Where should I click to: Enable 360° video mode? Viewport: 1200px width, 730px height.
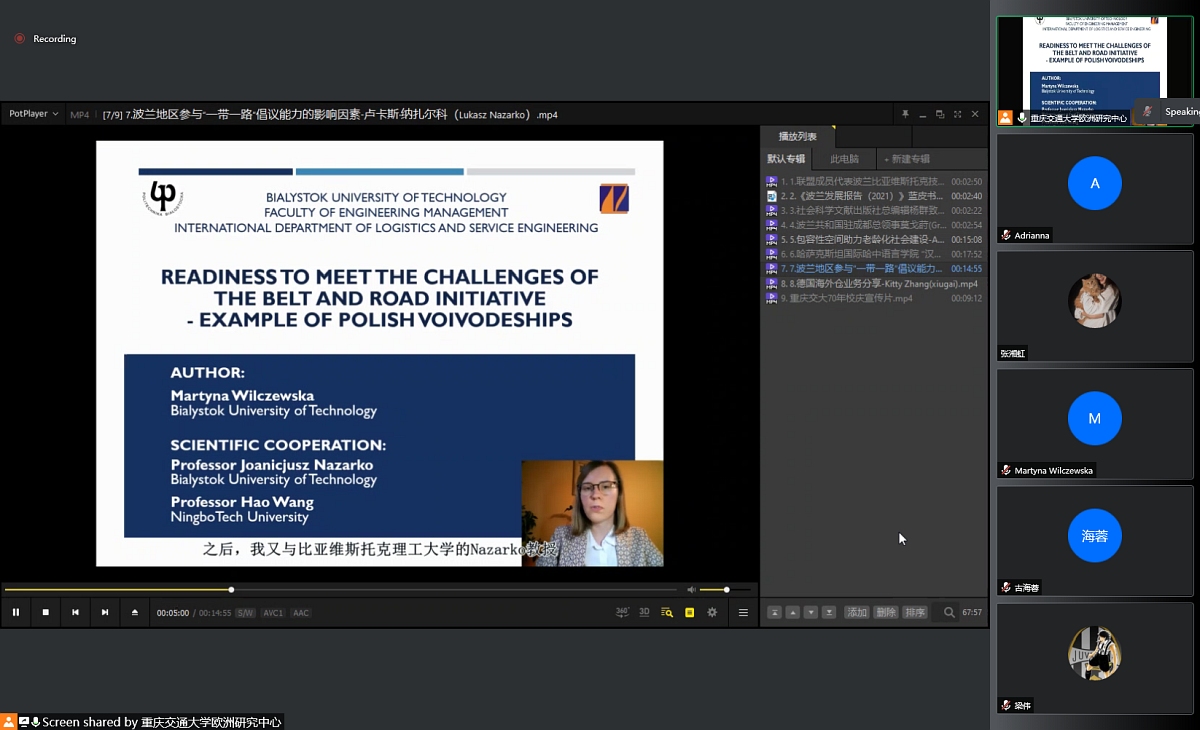pyautogui.click(x=622, y=612)
